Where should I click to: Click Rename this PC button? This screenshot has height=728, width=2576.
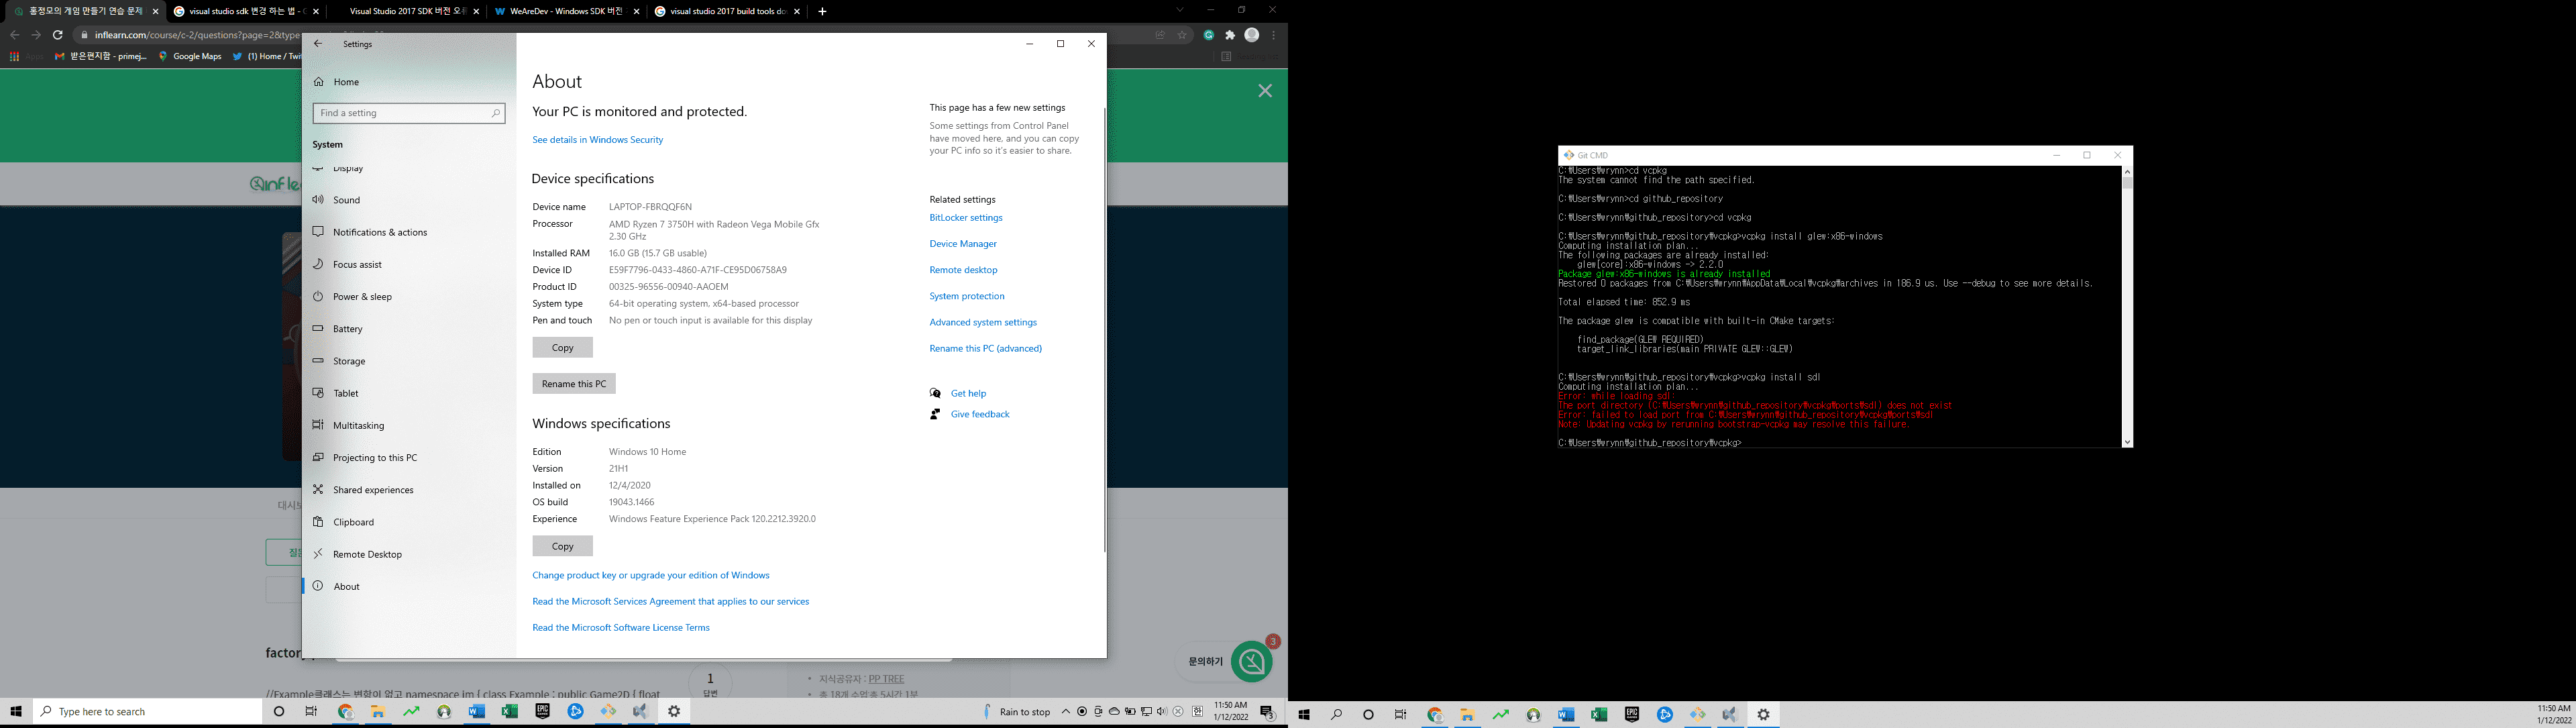(573, 384)
